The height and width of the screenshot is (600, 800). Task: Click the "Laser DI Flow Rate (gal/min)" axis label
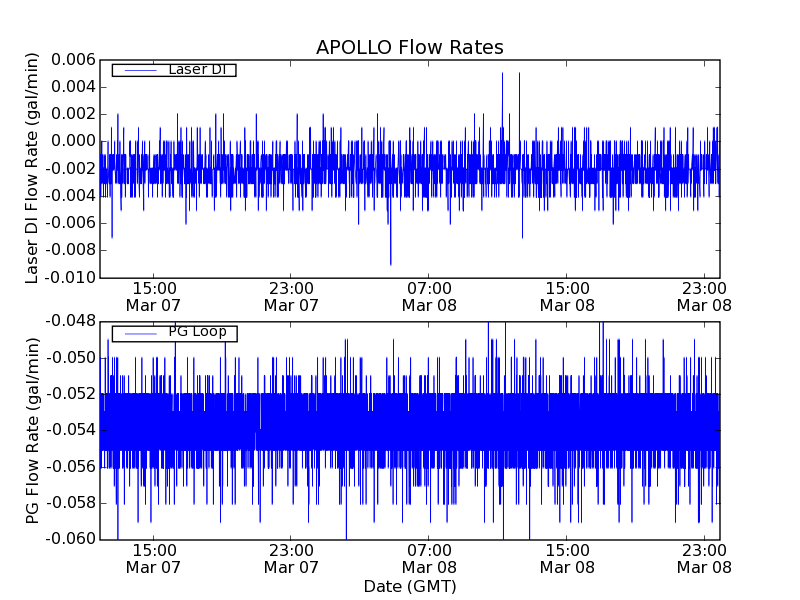pos(33,168)
